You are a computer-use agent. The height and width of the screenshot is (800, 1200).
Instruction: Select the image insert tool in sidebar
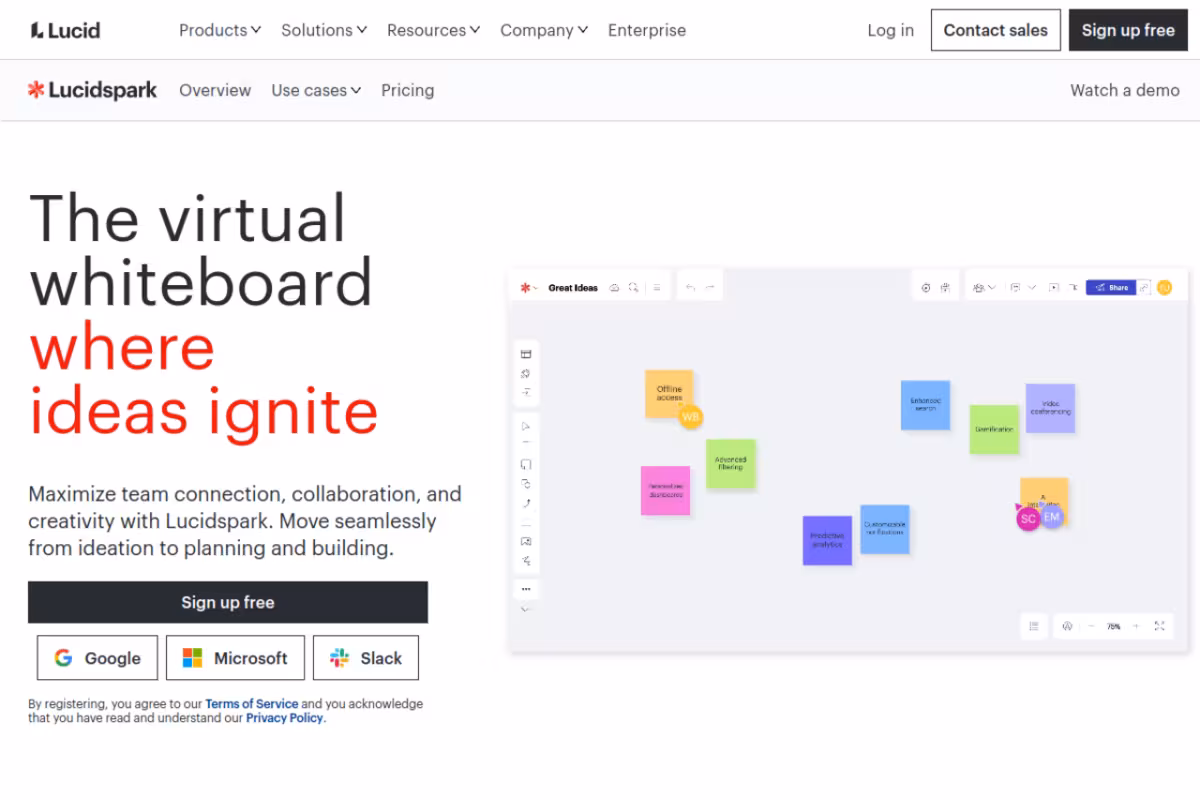526,541
